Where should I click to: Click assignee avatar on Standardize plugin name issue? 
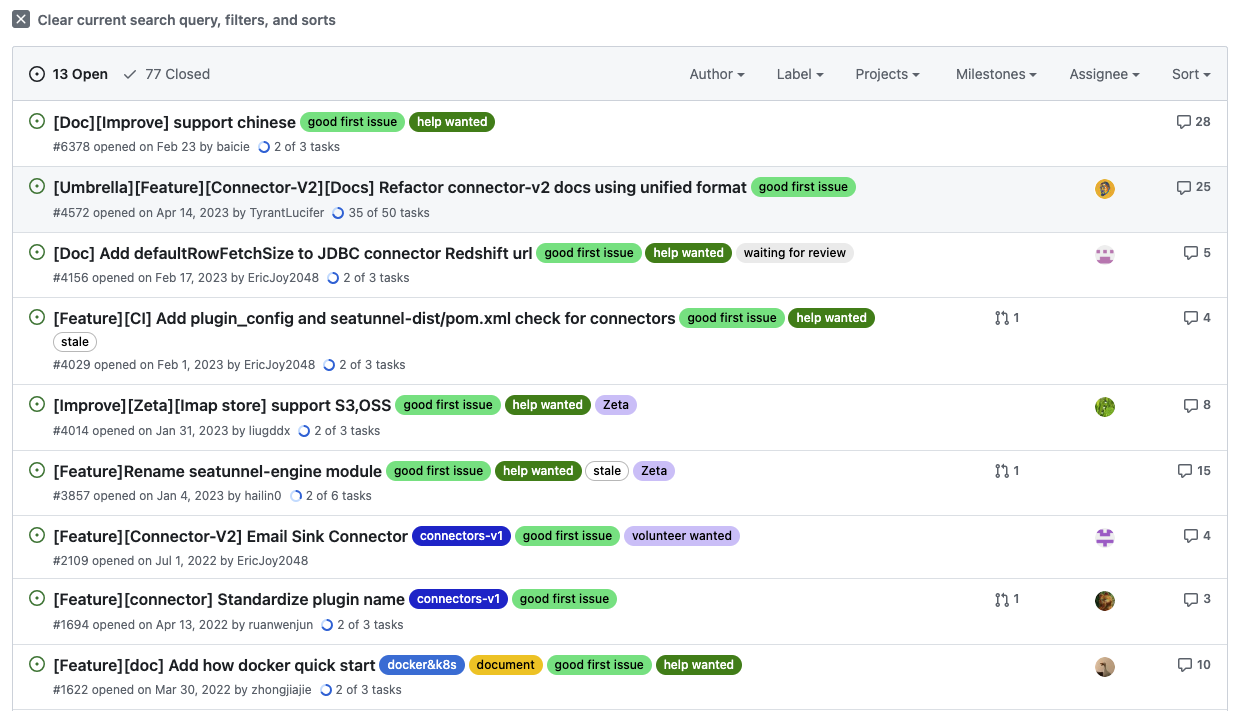[1105, 601]
